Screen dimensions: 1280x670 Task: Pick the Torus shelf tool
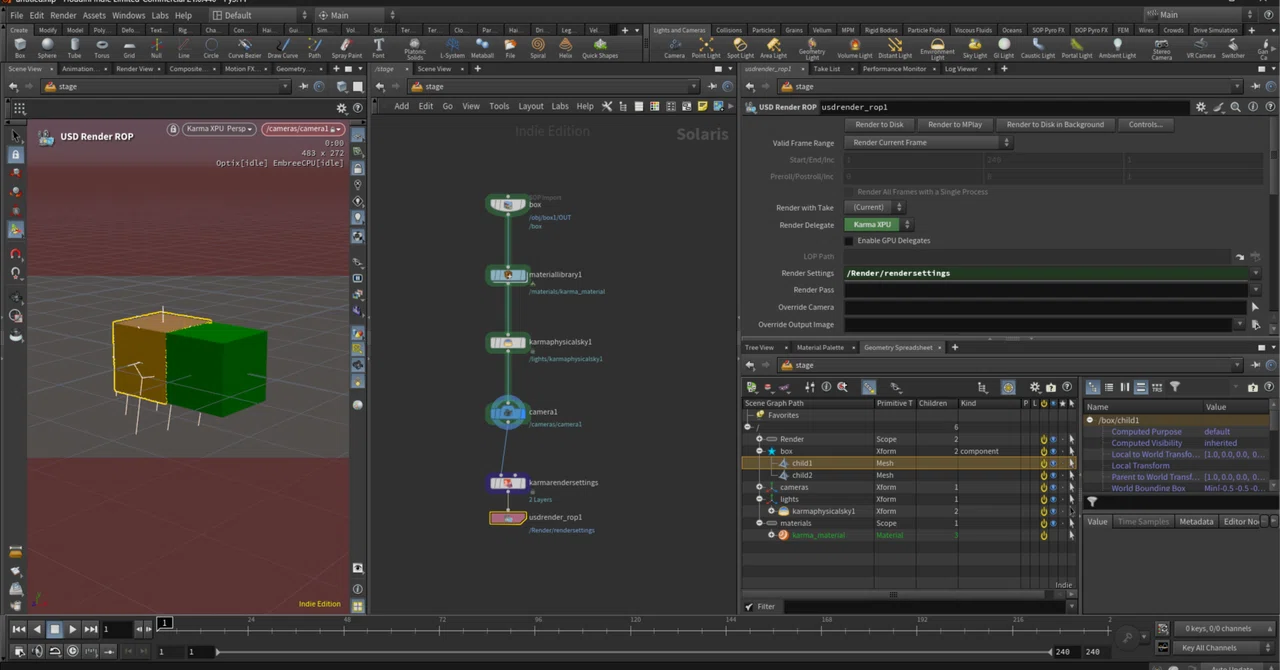point(101,47)
